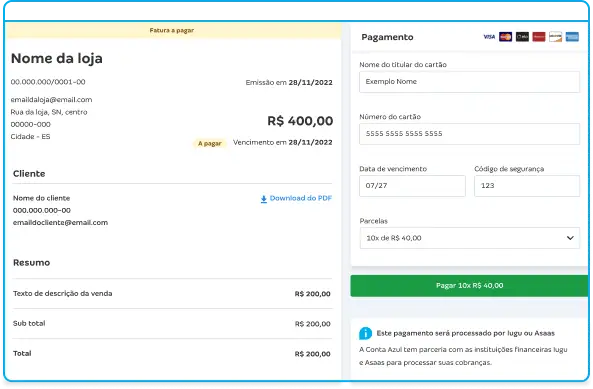Click Texto de descrição da venda row
593x389 pixels.
click(x=172, y=293)
